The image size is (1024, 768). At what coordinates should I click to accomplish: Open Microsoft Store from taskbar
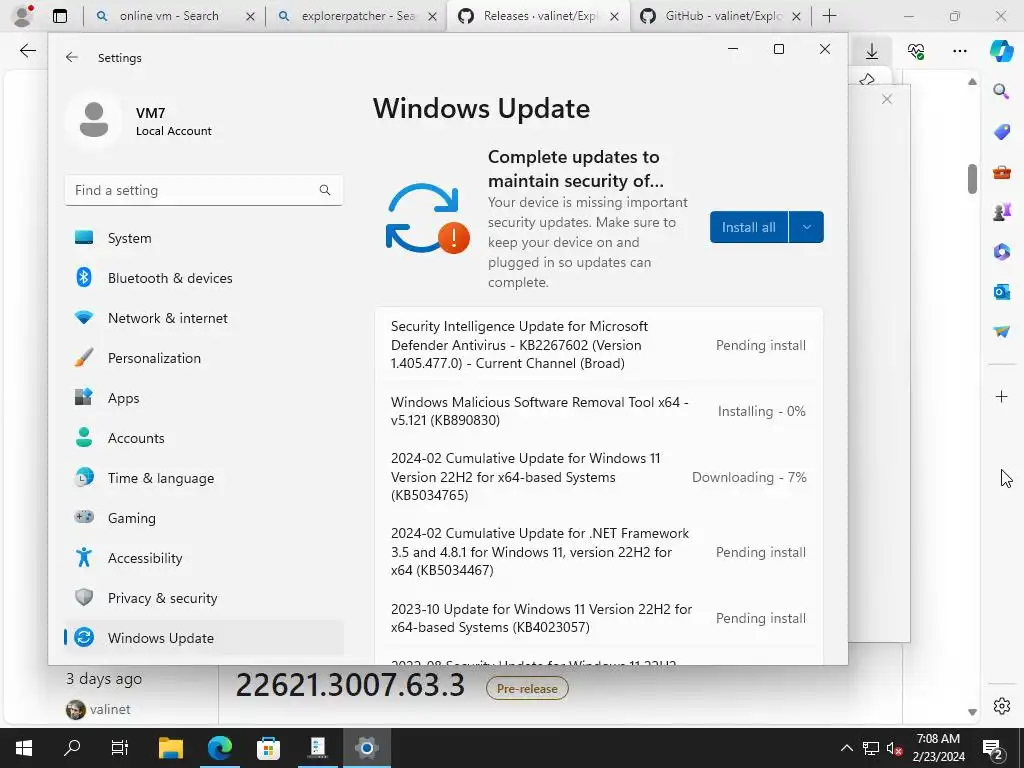click(x=268, y=748)
